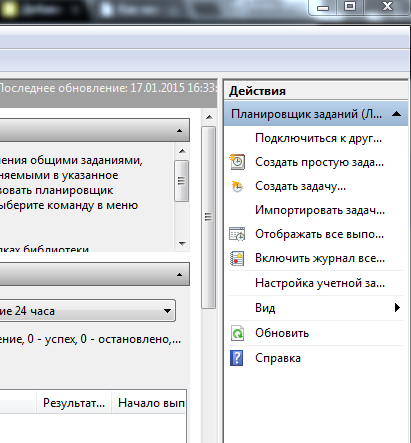Click the Результат column header
This screenshot has width=411, height=443.
pos(74,403)
